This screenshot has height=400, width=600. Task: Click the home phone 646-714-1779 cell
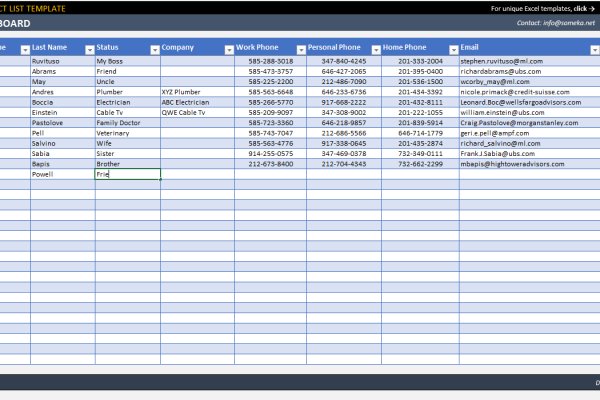(x=420, y=133)
